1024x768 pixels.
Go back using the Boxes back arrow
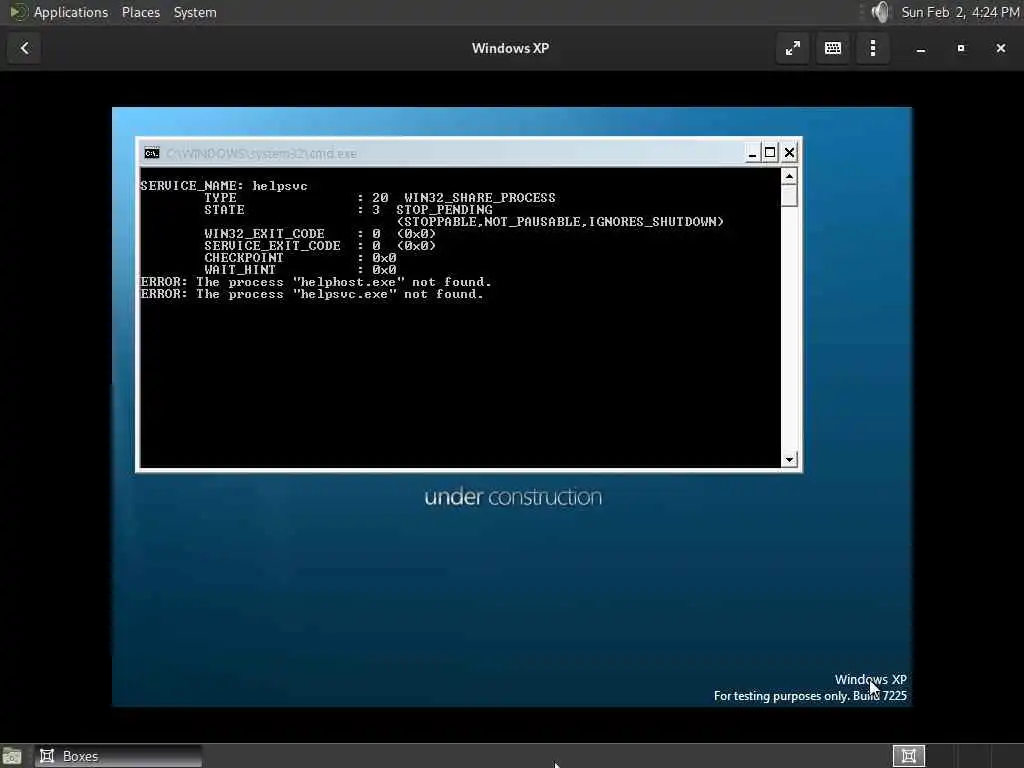point(24,48)
